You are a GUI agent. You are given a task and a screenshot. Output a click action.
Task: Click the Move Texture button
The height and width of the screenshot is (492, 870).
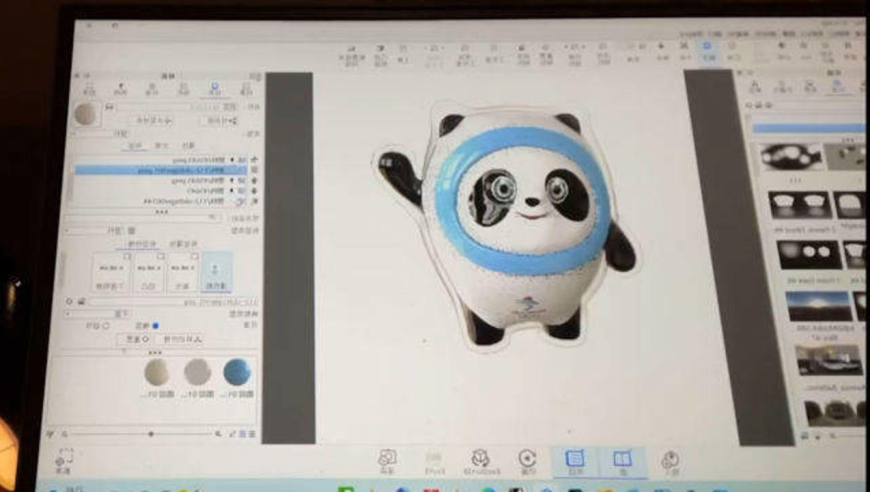[x=182, y=338]
